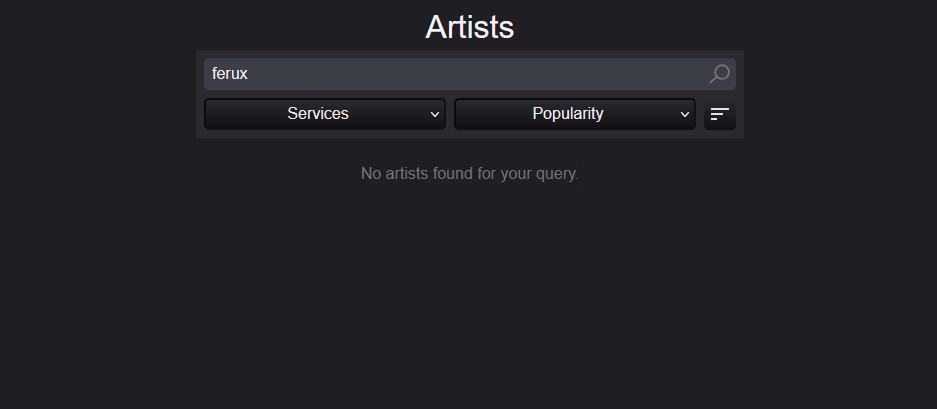Click the chevron arrow on Services dropdown
Screen dimensions: 937x409
(435, 115)
